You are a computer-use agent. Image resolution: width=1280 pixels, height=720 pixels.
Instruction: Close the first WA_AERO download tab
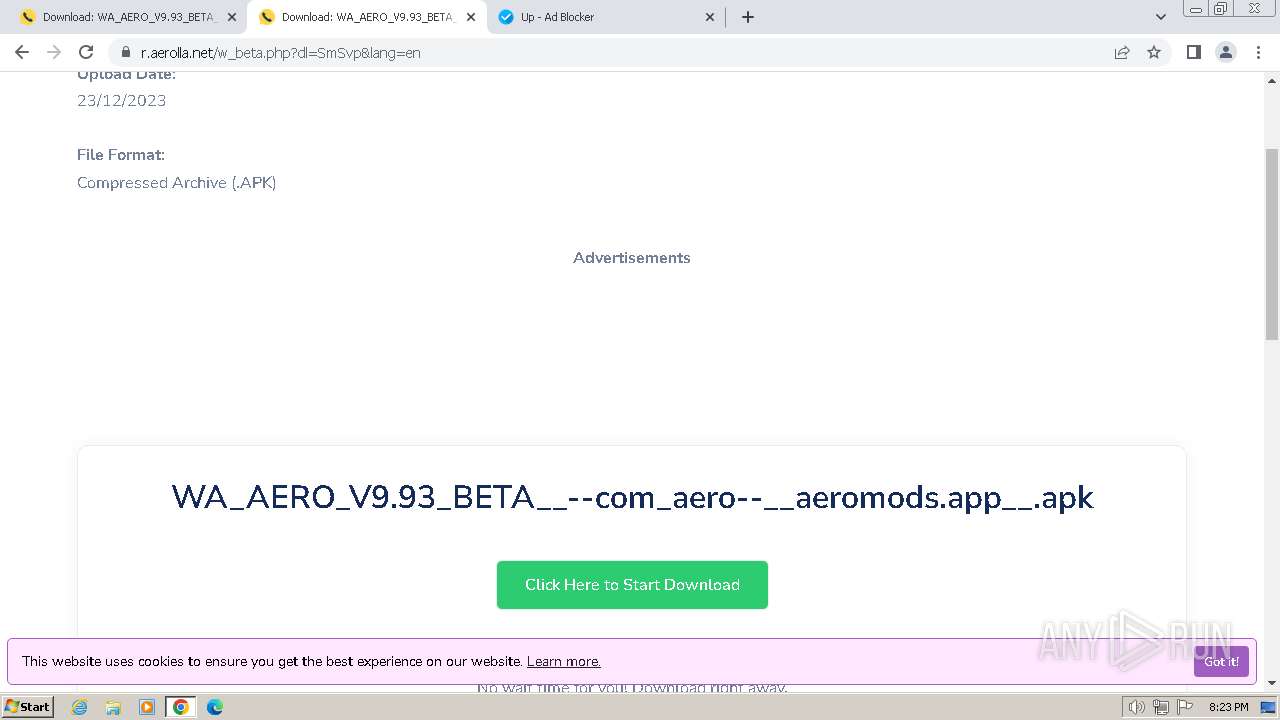[x=232, y=17]
